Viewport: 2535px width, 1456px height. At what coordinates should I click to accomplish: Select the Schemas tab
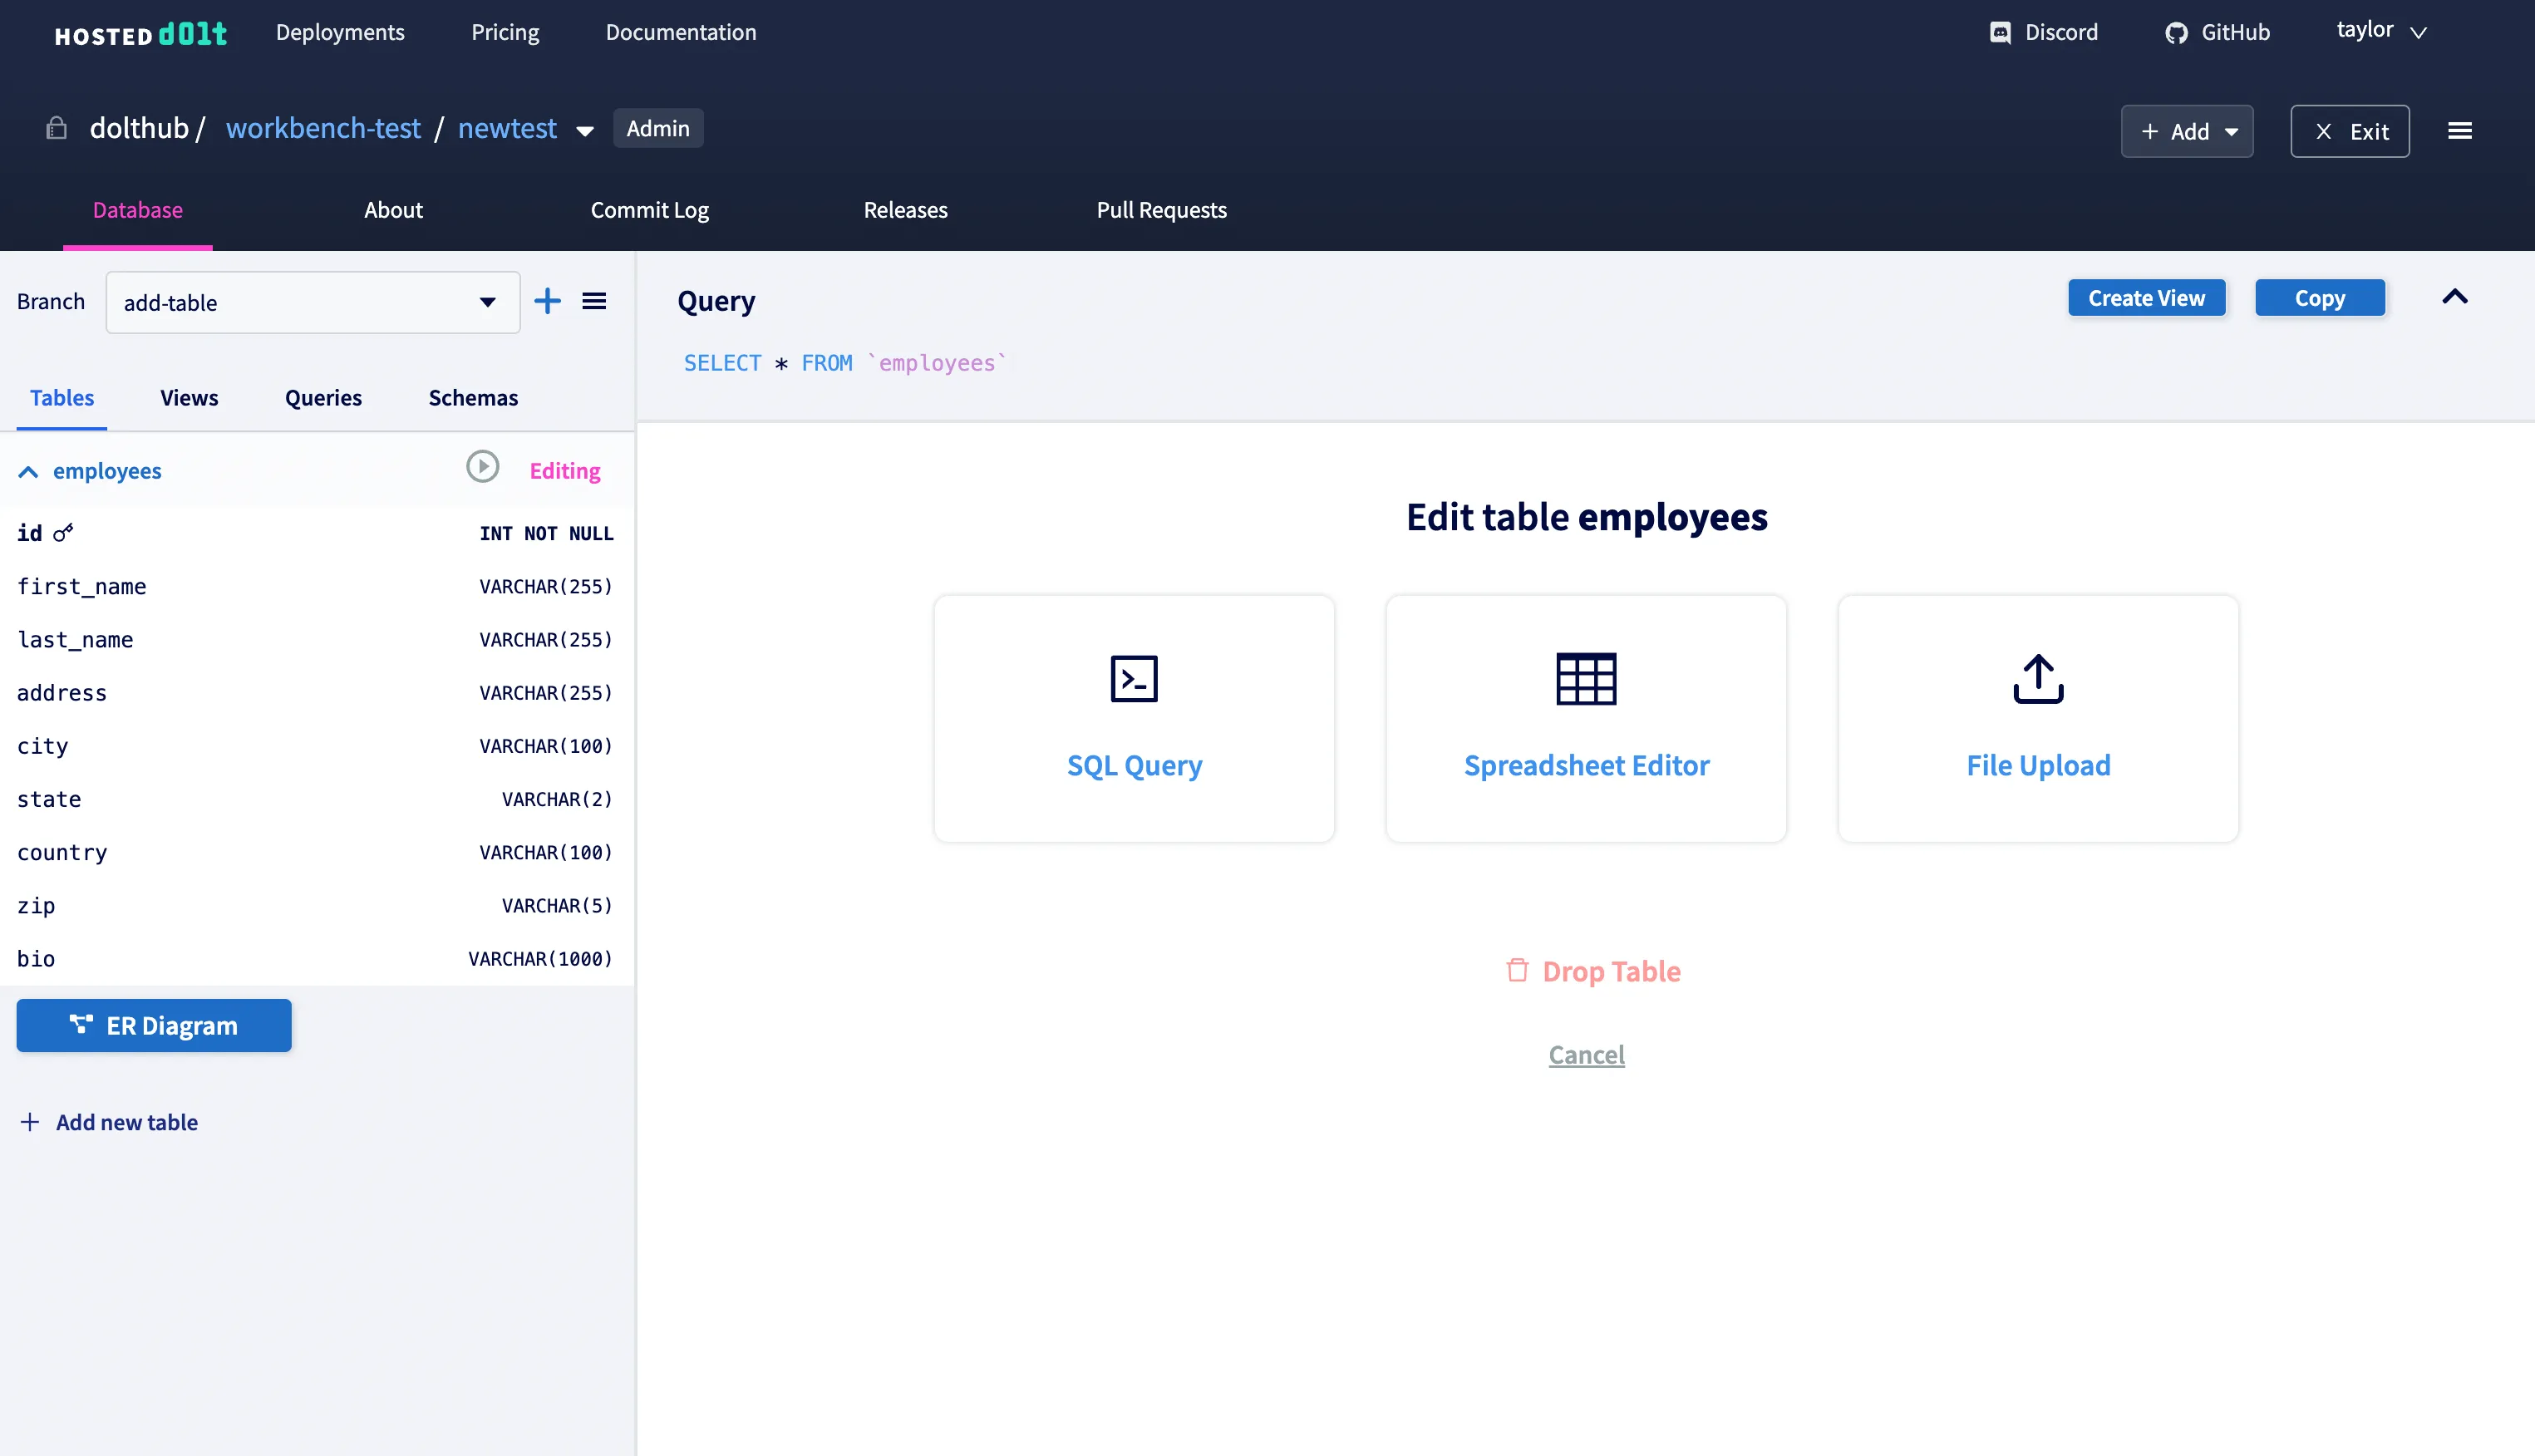pos(473,397)
